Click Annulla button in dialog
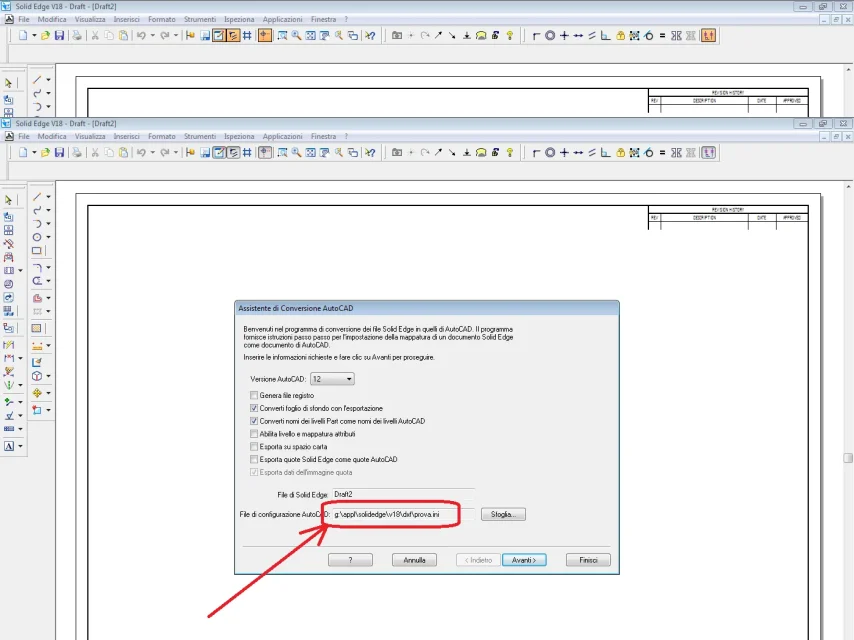Viewport: 854px width, 640px height. pyautogui.click(x=414, y=560)
